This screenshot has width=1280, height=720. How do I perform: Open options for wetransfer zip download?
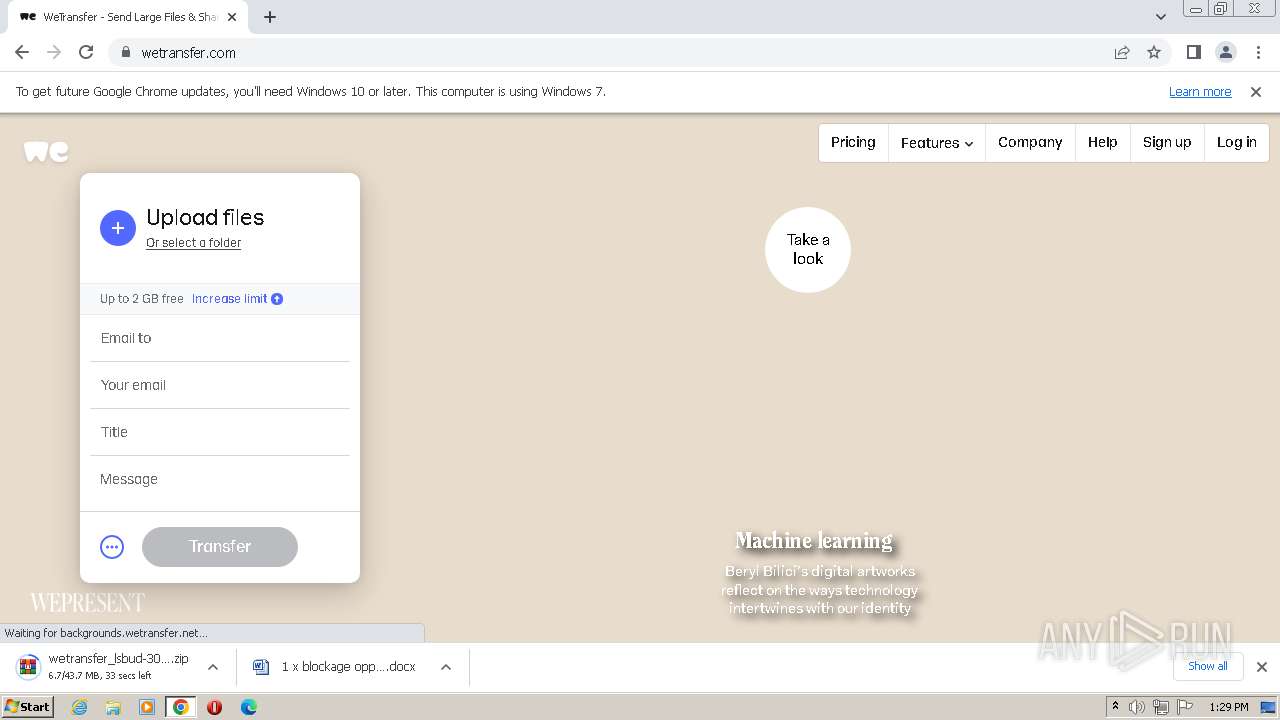(x=213, y=667)
